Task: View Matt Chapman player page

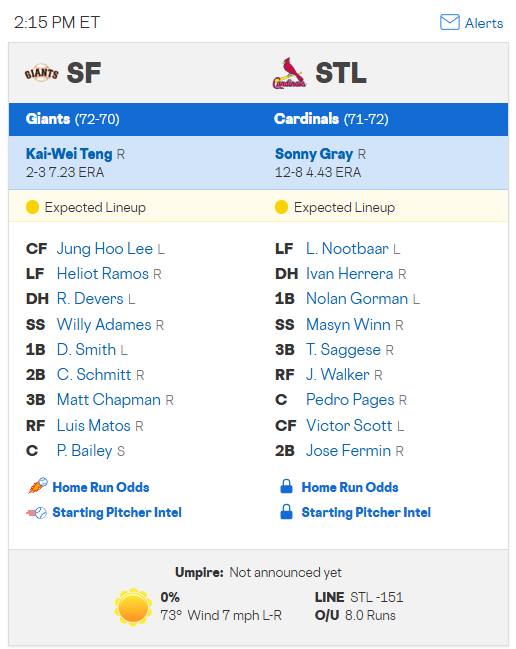Action: (x=108, y=400)
